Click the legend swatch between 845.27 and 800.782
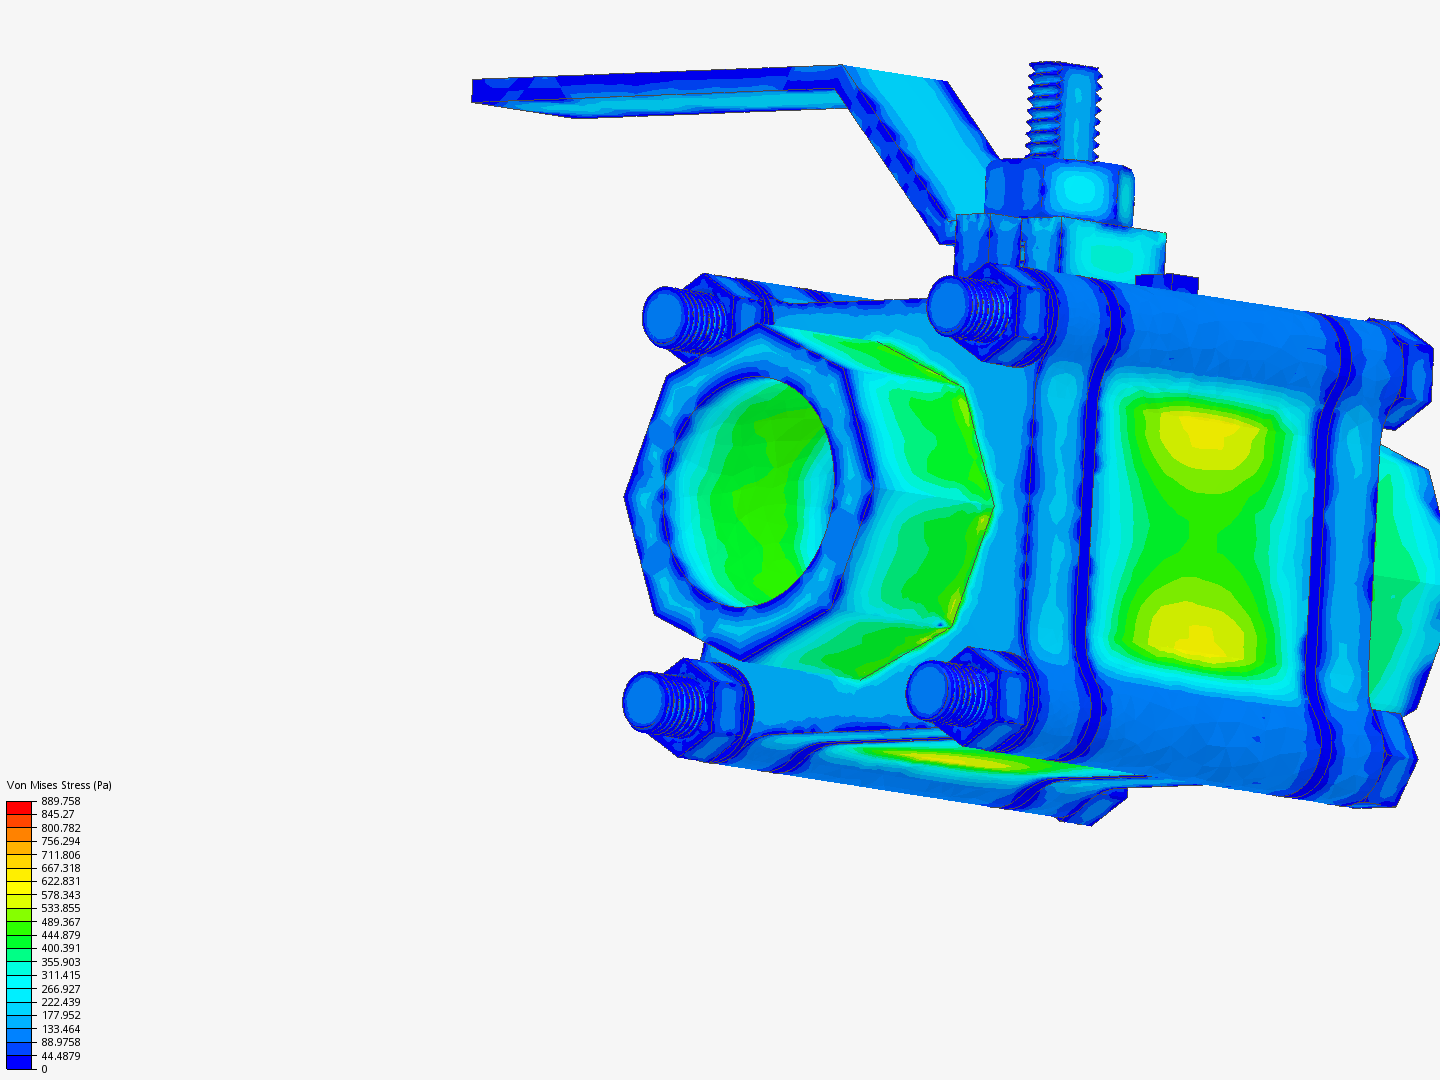 [19, 821]
